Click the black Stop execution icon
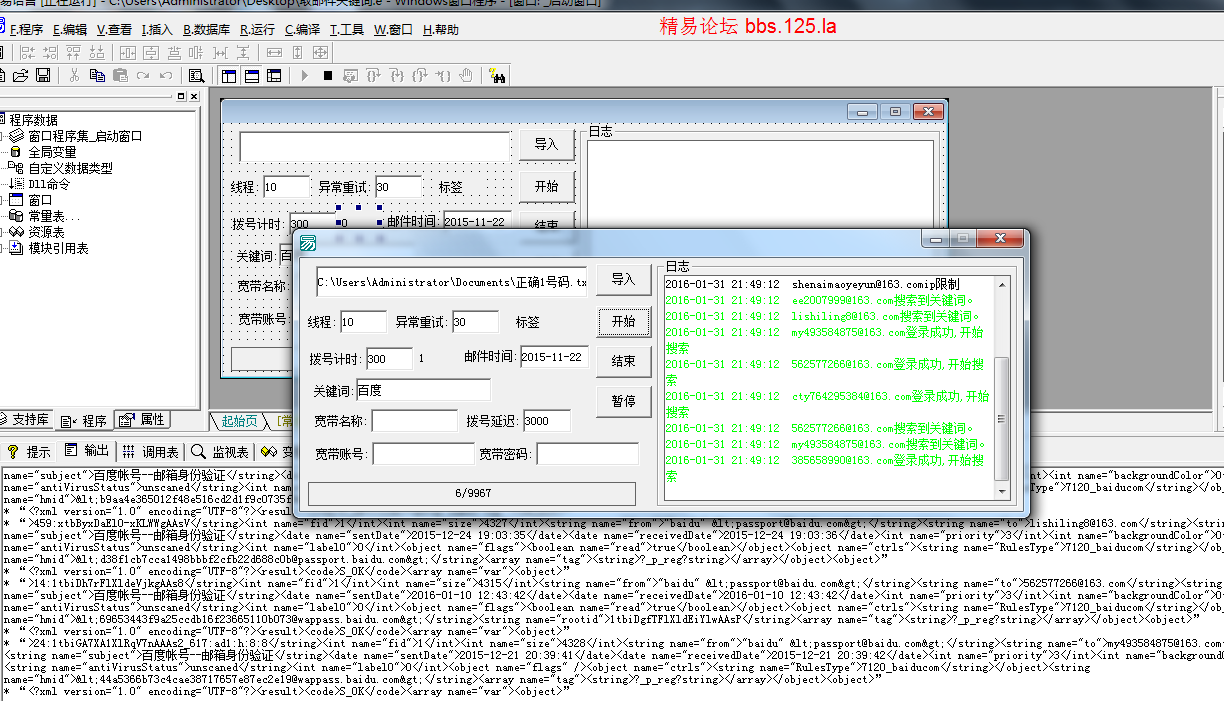This screenshot has width=1224, height=701. click(328, 76)
